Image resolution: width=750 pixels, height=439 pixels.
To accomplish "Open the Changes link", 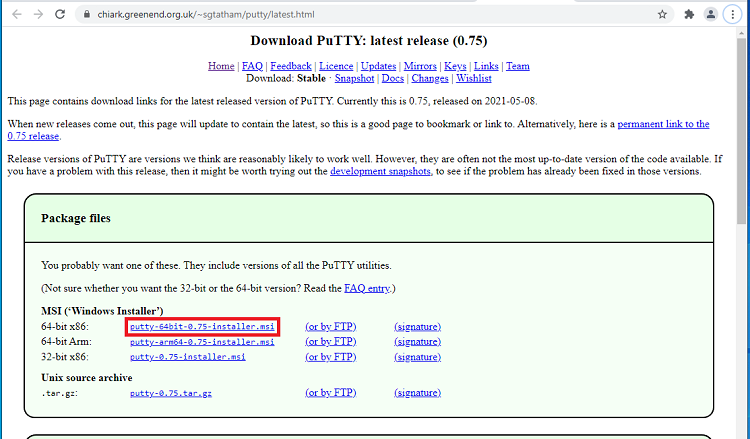I will (430, 78).
